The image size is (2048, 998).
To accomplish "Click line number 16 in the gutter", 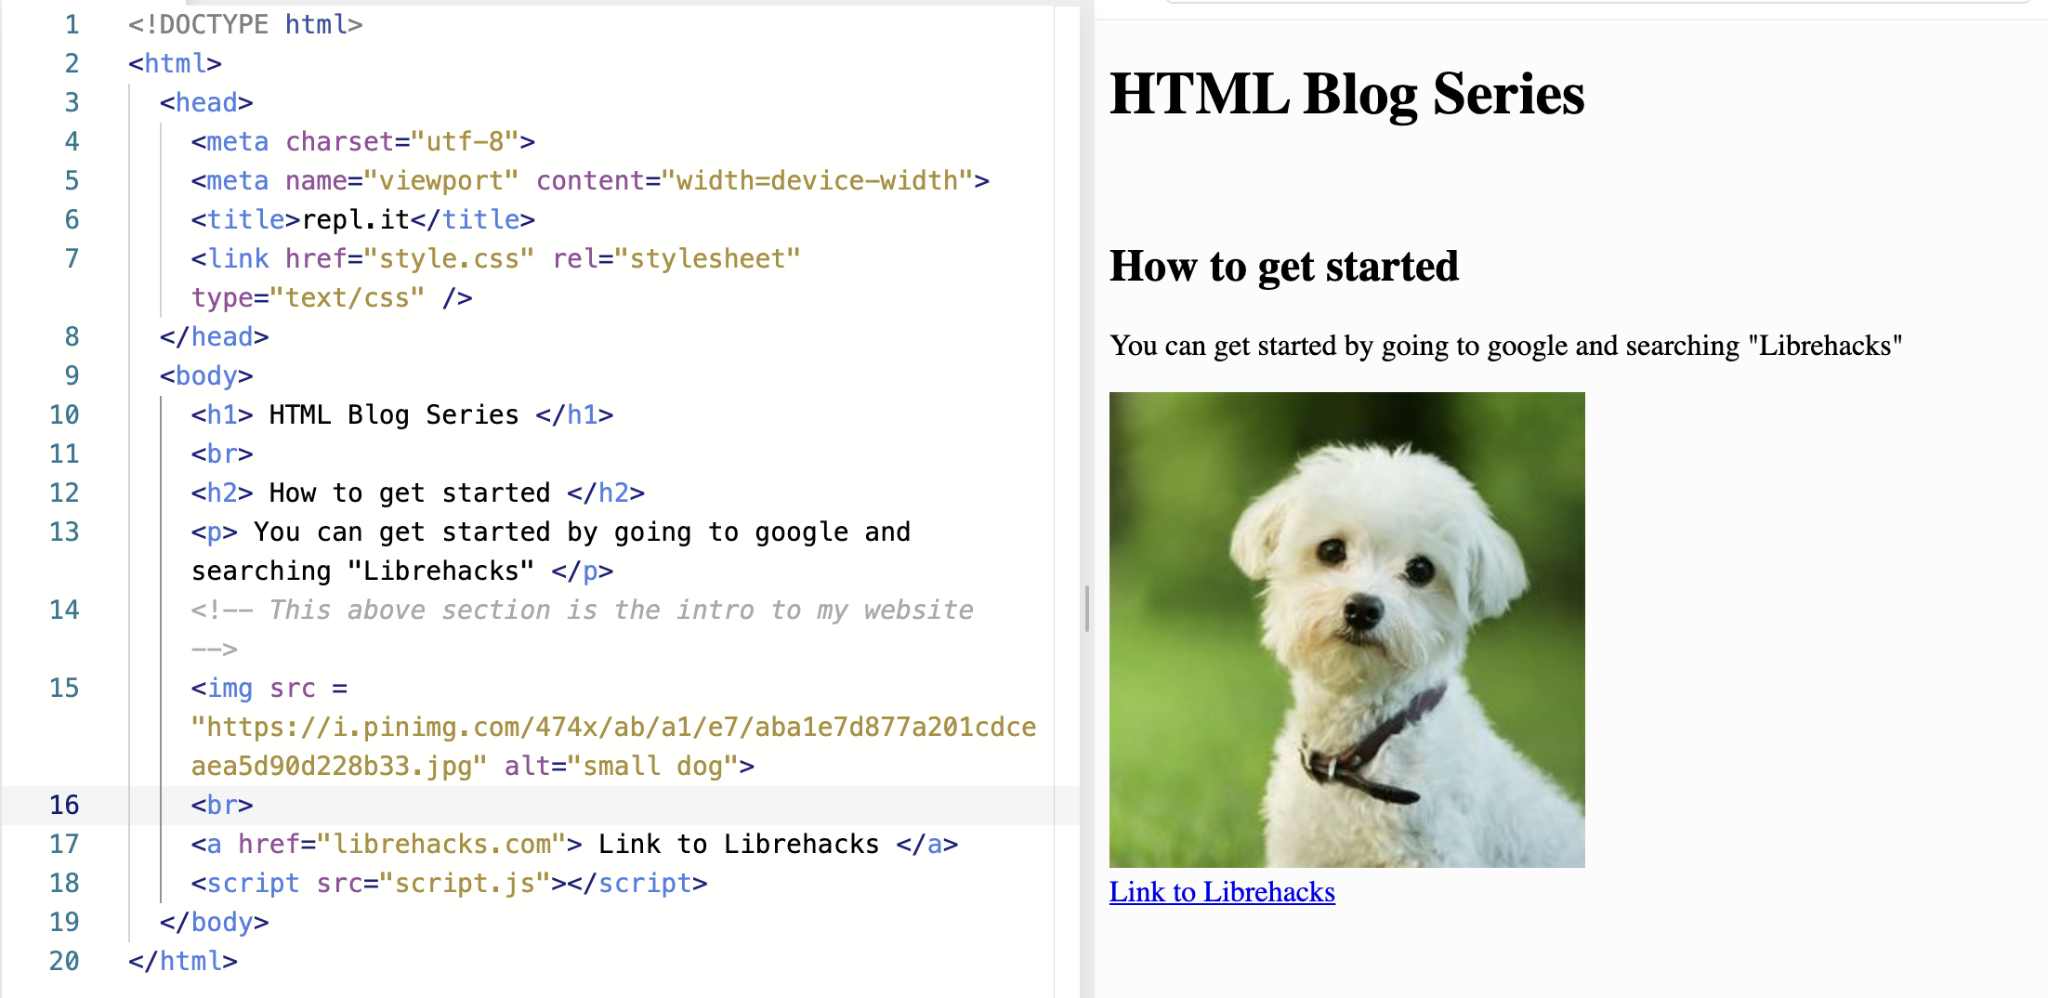I will pyautogui.click(x=64, y=805).
